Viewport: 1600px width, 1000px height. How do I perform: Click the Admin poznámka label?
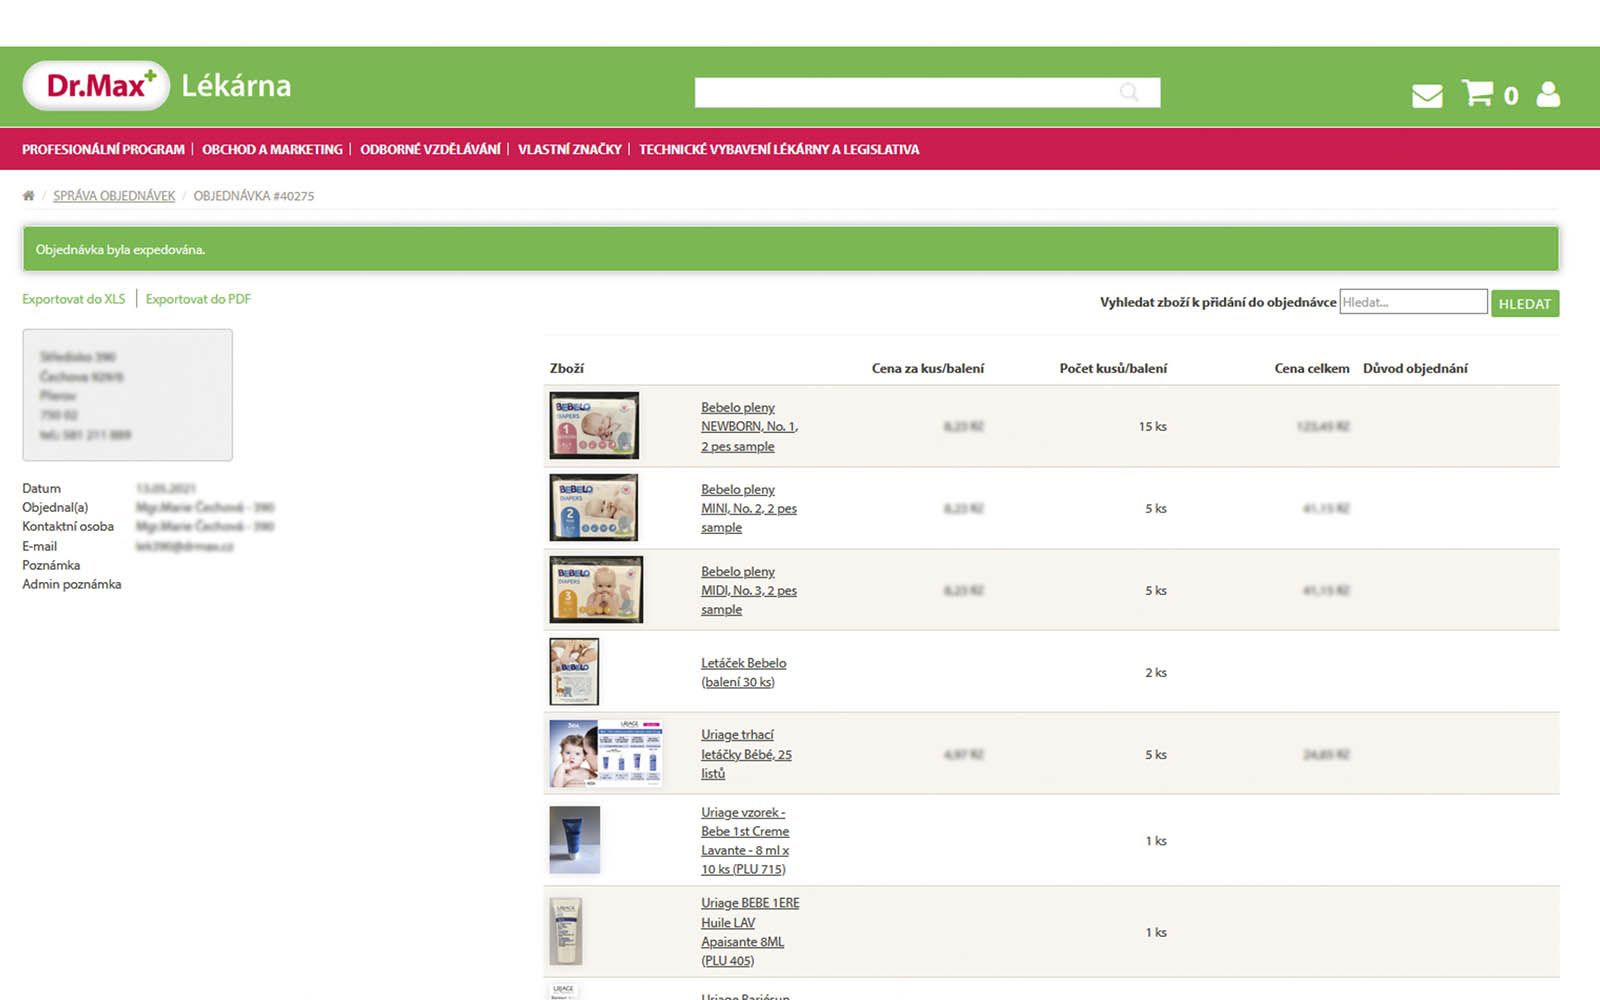pyautogui.click(x=72, y=584)
